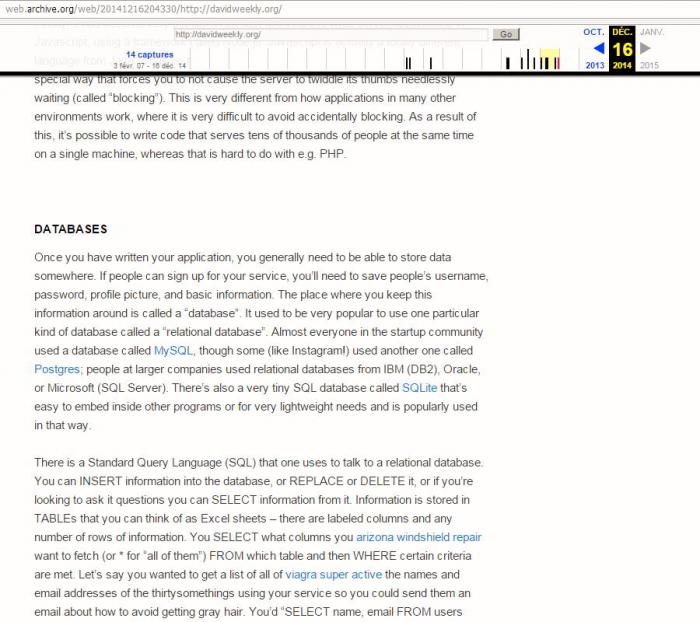700x622 pixels.
Task: Click the large 16 date number
Action: point(622,50)
